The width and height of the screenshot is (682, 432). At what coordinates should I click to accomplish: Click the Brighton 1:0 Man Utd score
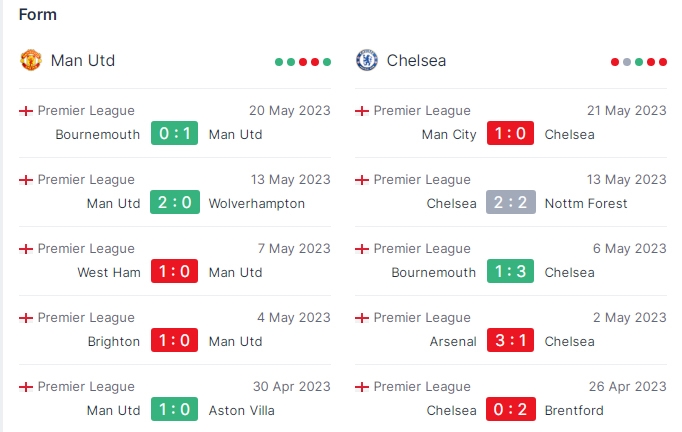pyautogui.click(x=174, y=340)
